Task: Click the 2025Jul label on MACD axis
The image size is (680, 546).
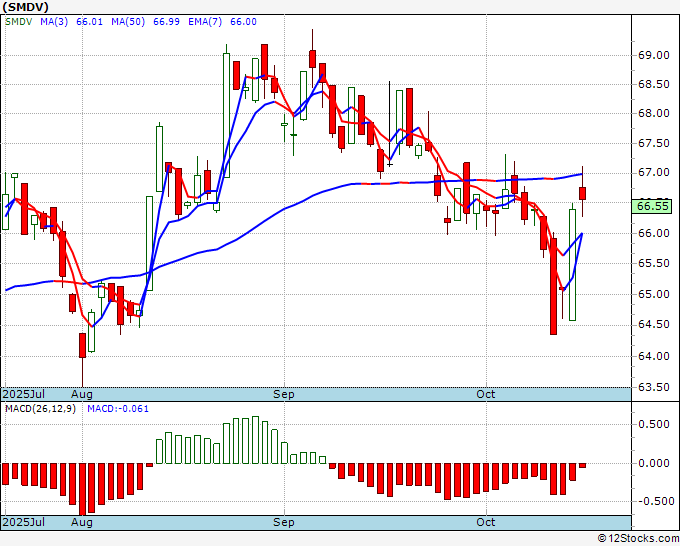Action: pyautogui.click(x=23, y=522)
